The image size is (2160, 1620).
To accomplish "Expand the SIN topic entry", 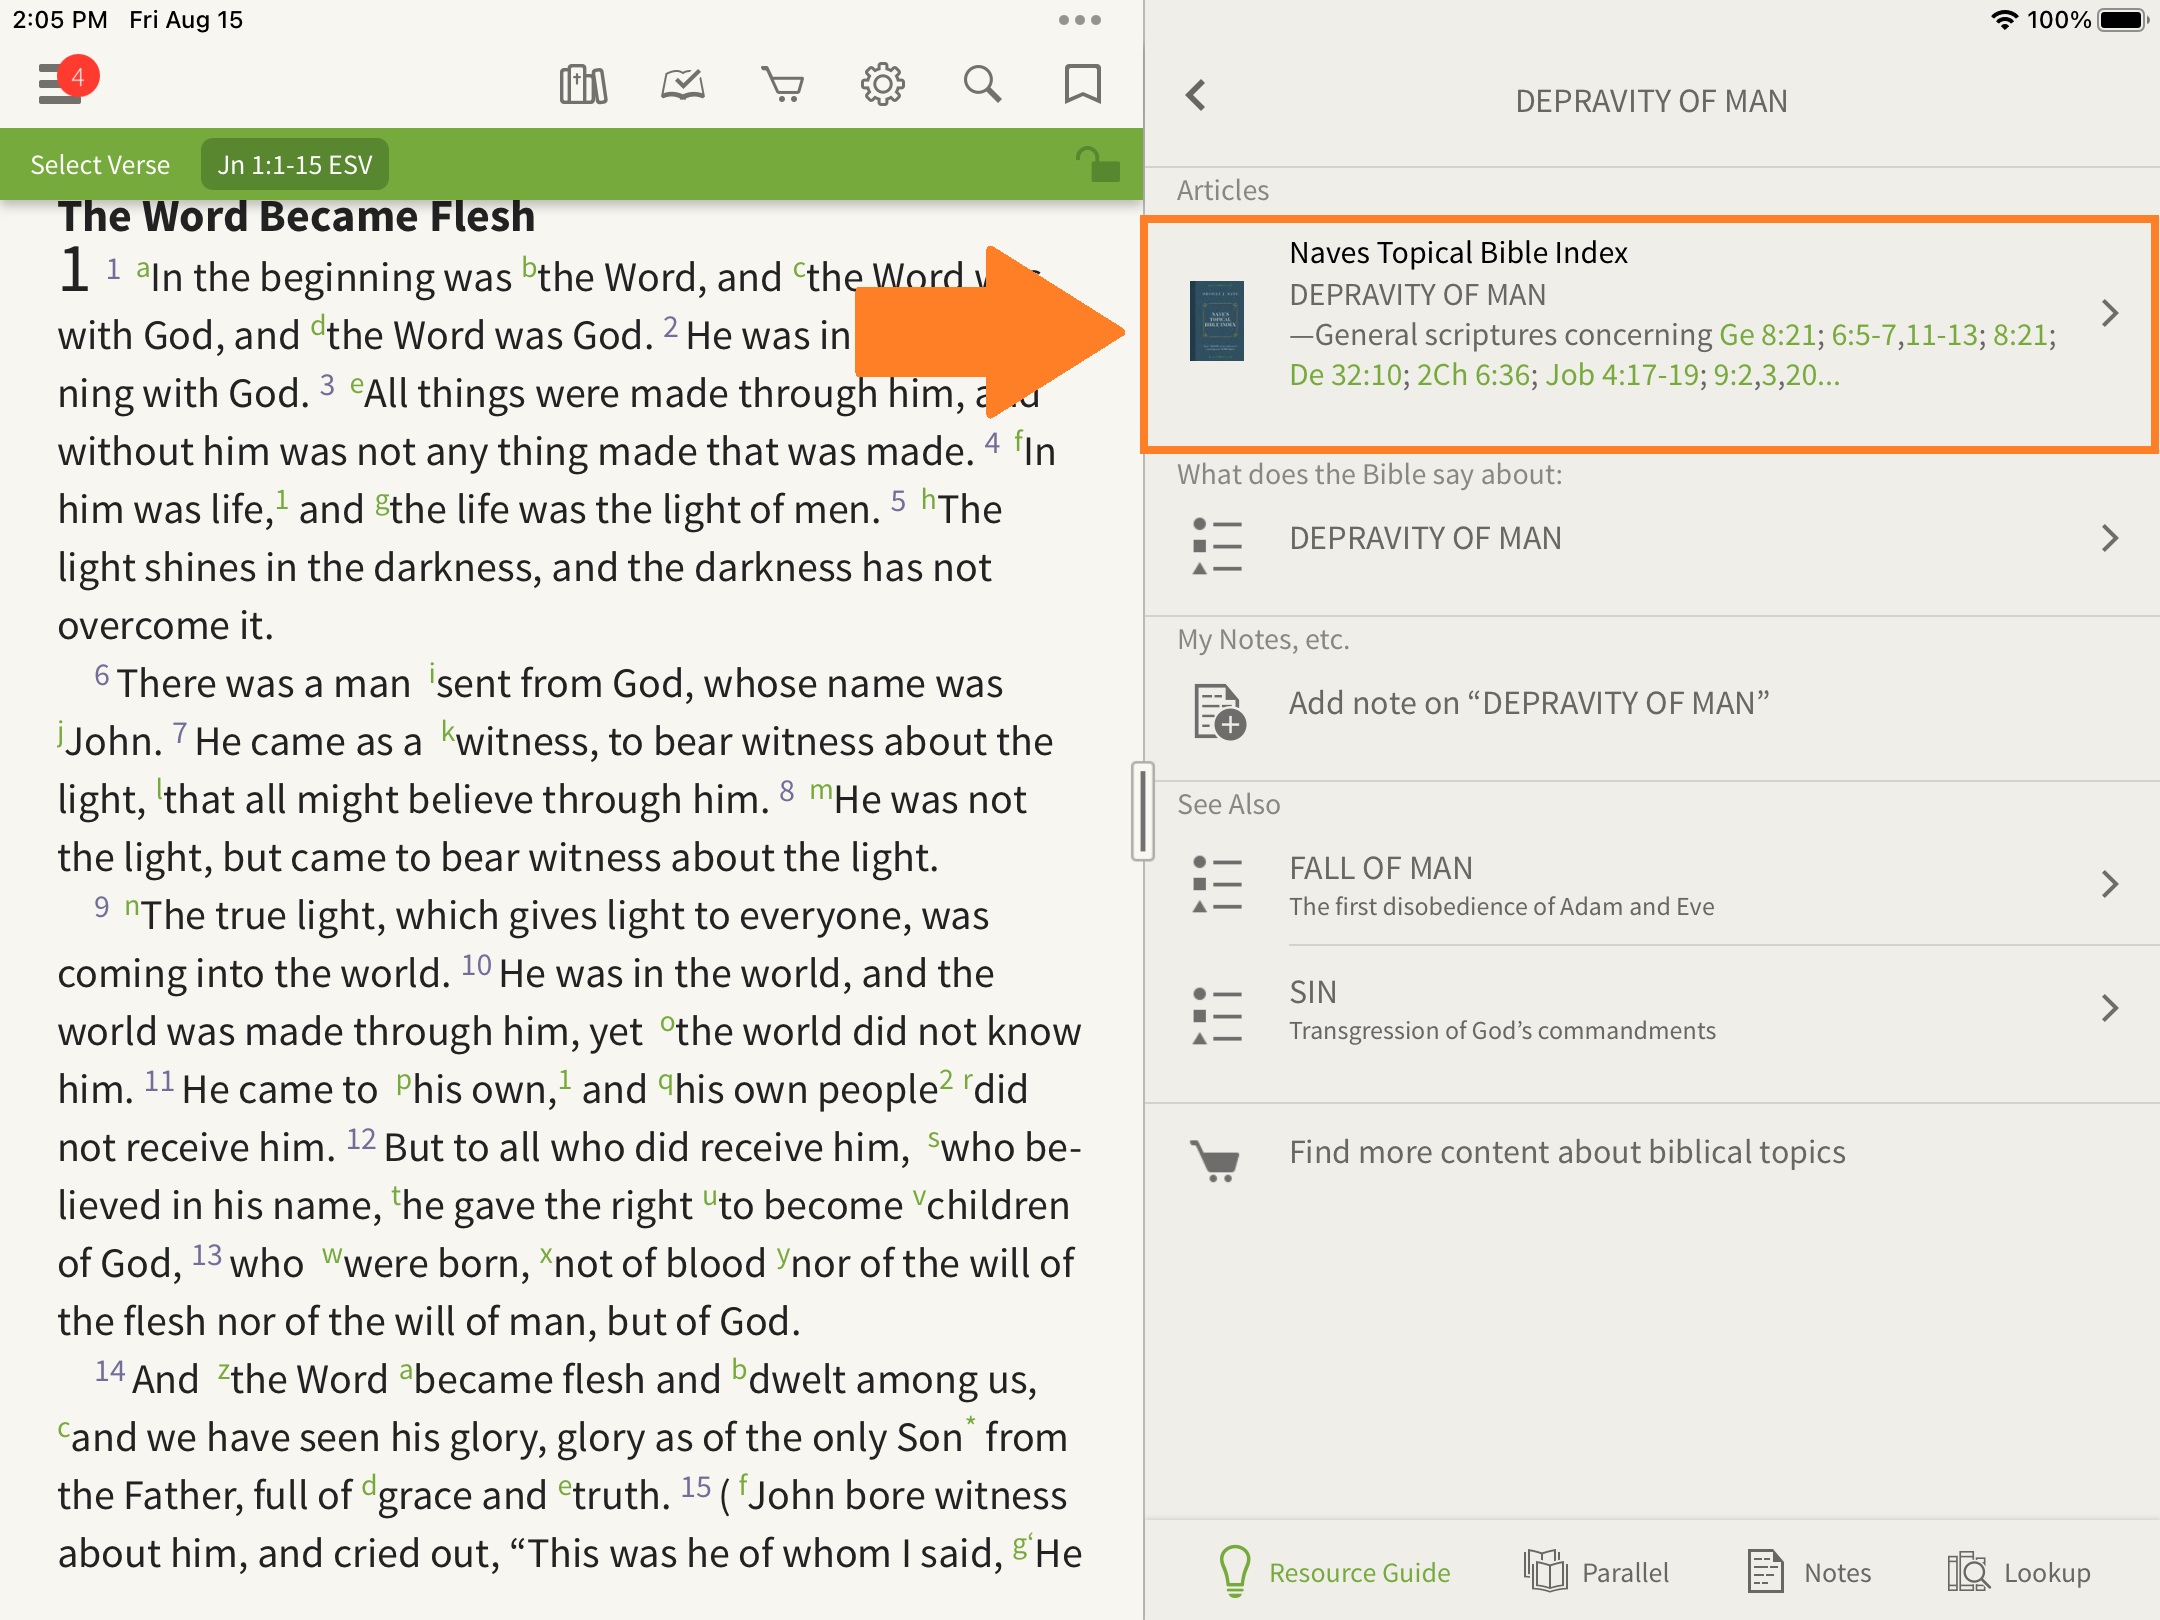I will (1650, 1008).
